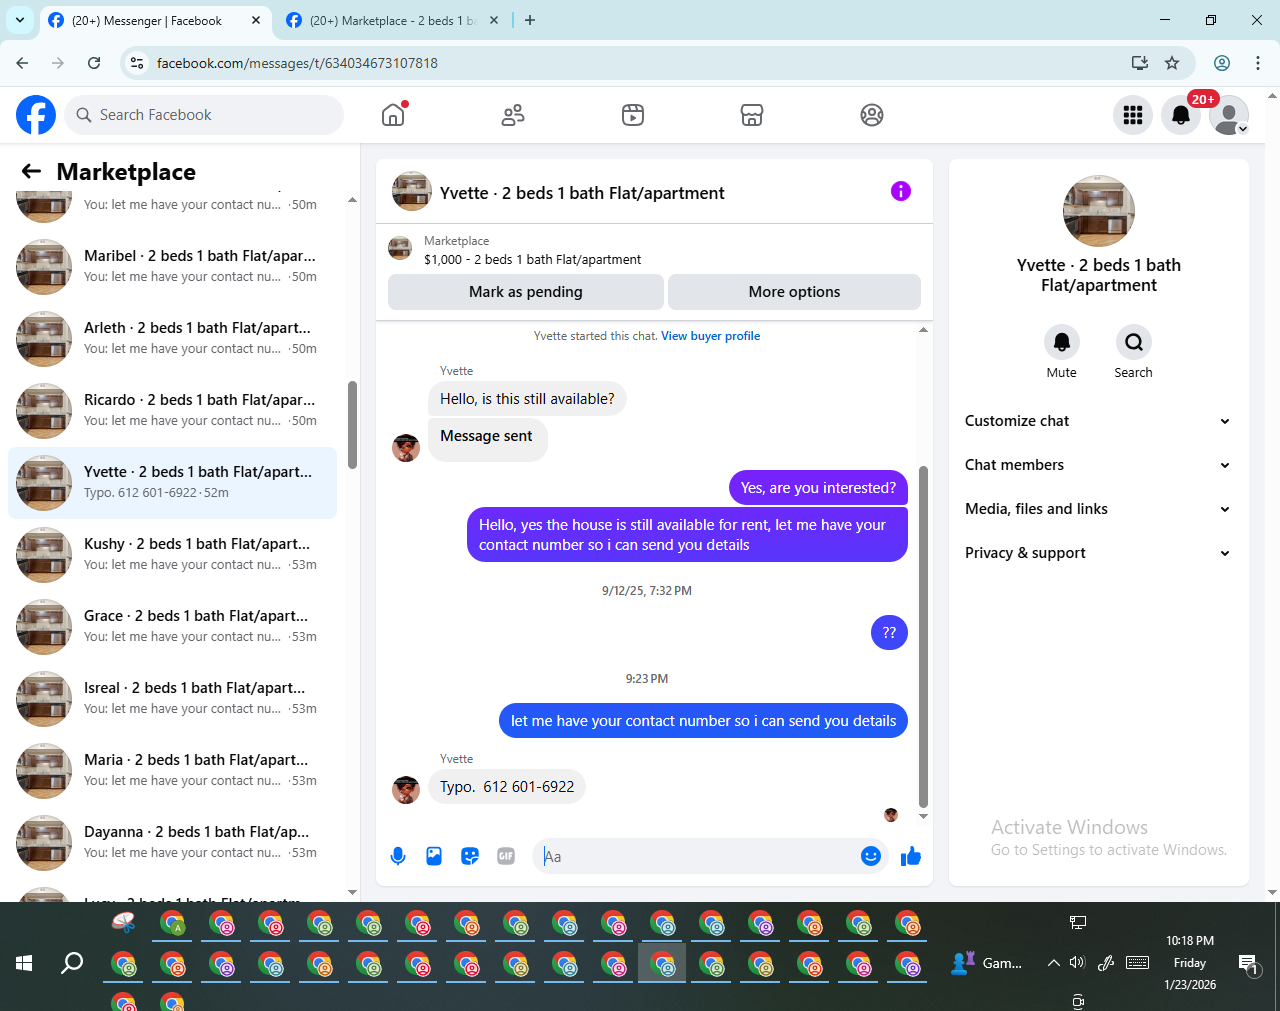Click the 'Typo. 612 601-6922' message bubble

[507, 787]
